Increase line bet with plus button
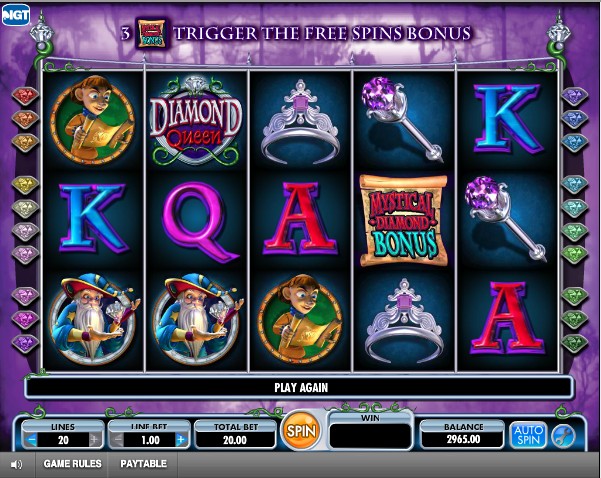Image resolution: width=601 pixels, height=478 pixels. (x=182, y=440)
